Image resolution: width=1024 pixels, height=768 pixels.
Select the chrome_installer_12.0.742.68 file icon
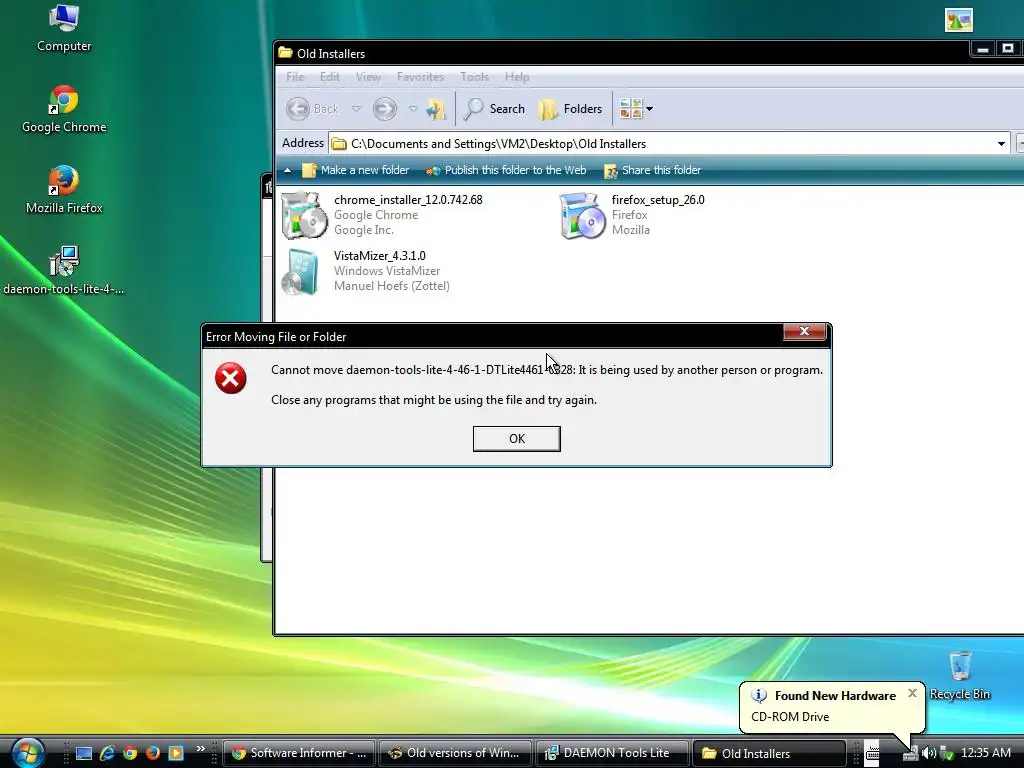pyautogui.click(x=304, y=215)
